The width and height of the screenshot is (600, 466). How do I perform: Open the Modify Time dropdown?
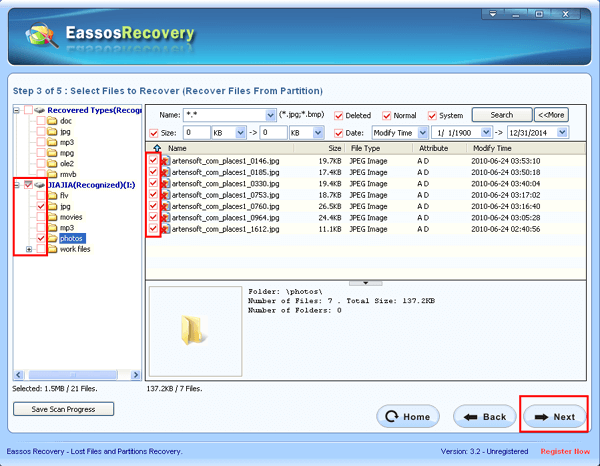coord(422,133)
